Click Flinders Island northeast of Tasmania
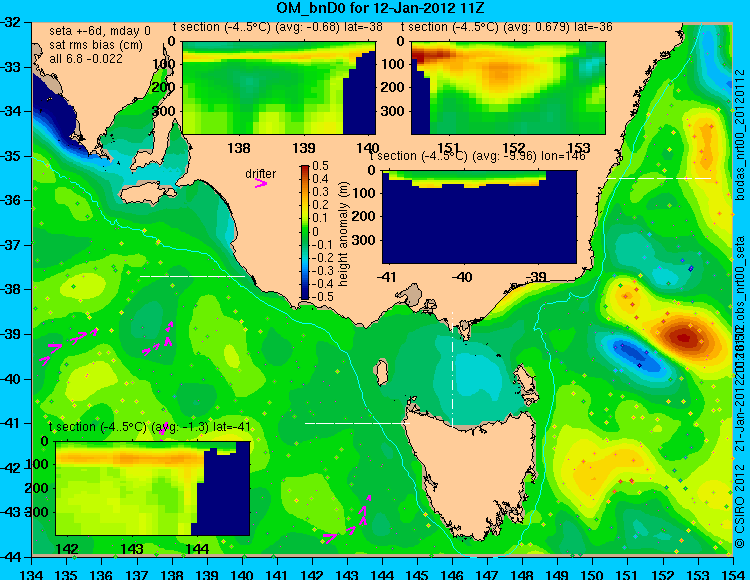 (524, 380)
